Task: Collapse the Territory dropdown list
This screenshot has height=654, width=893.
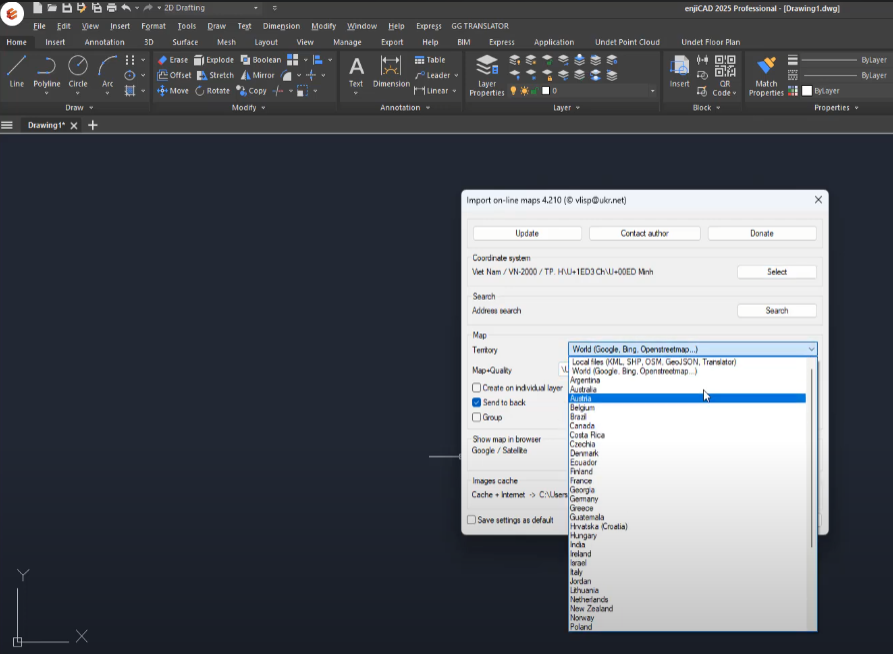Action: [x=810, y=350]
